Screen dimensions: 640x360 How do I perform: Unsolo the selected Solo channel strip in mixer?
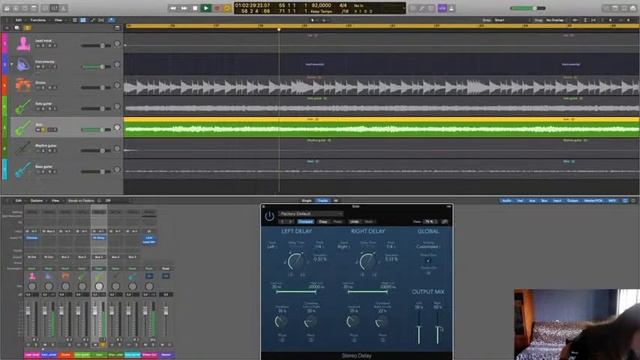[x=103, y=345]
